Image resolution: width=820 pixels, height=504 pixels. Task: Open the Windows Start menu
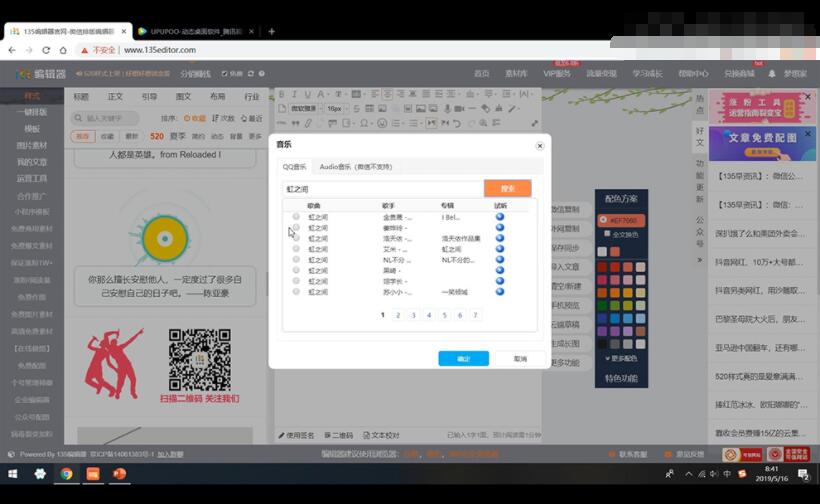pos(13,474)
